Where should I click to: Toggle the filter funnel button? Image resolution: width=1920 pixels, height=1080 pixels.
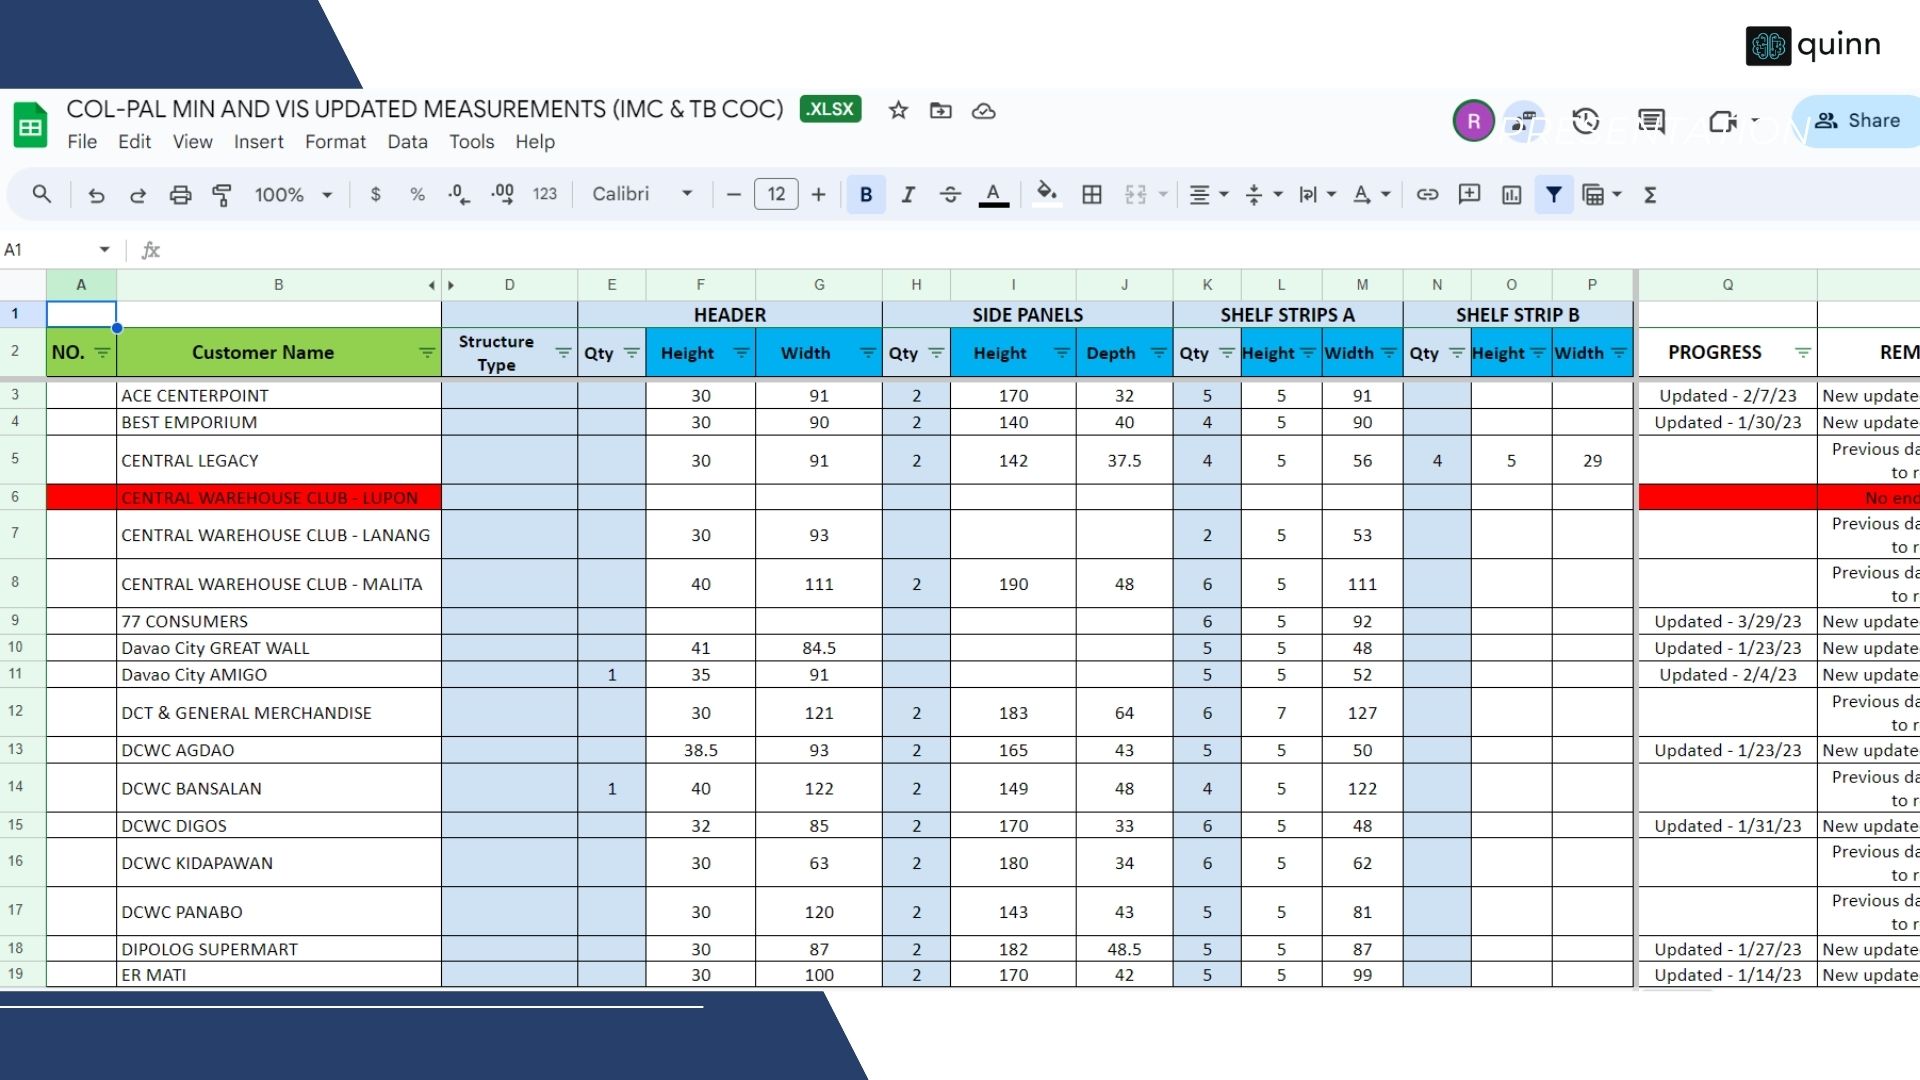point(1553,195)
